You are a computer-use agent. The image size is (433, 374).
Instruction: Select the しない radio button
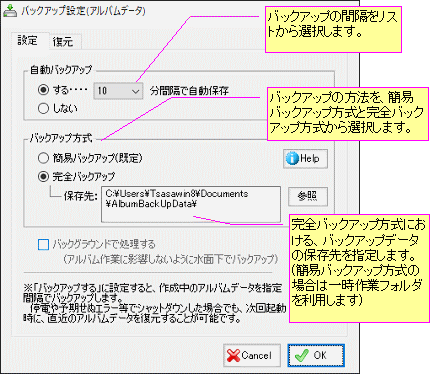43,108
